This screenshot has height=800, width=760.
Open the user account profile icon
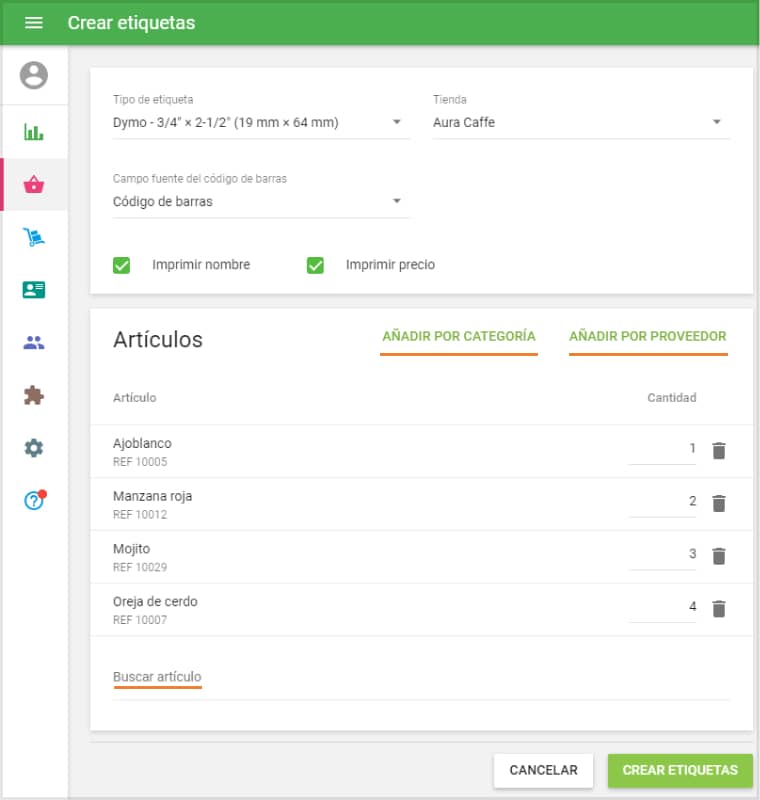click(x=34, y=75)
